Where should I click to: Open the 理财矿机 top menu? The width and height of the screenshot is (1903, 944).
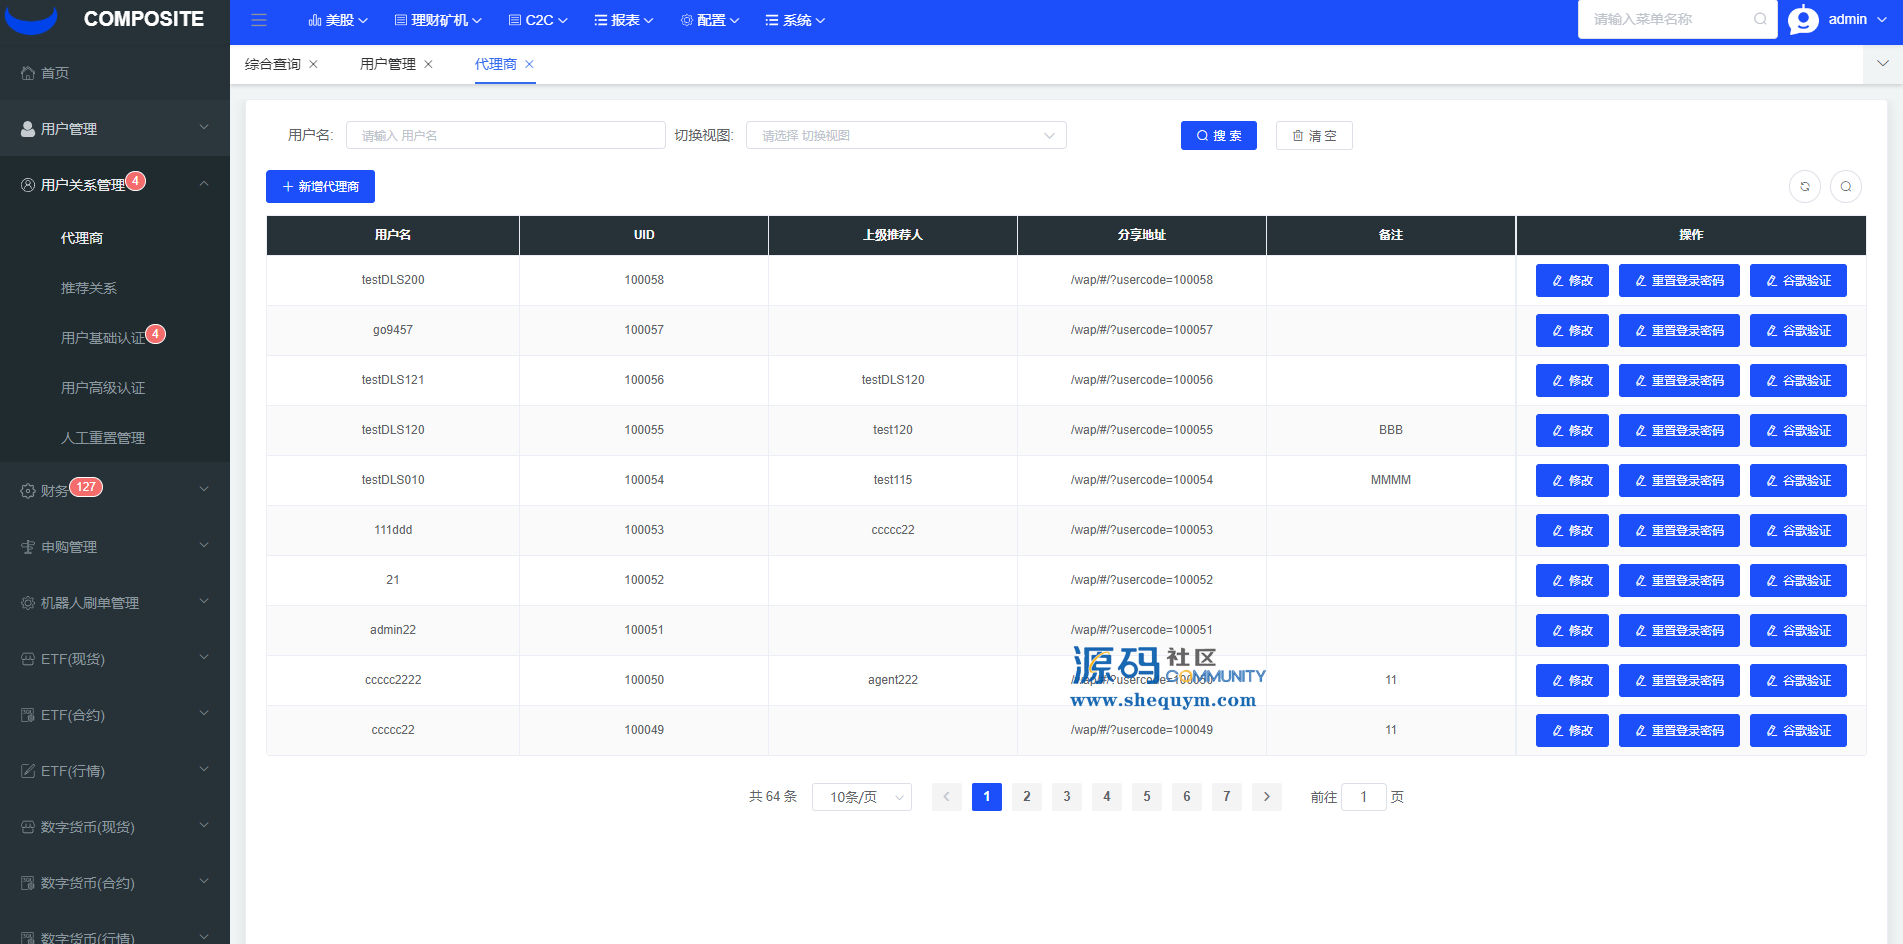438,20
